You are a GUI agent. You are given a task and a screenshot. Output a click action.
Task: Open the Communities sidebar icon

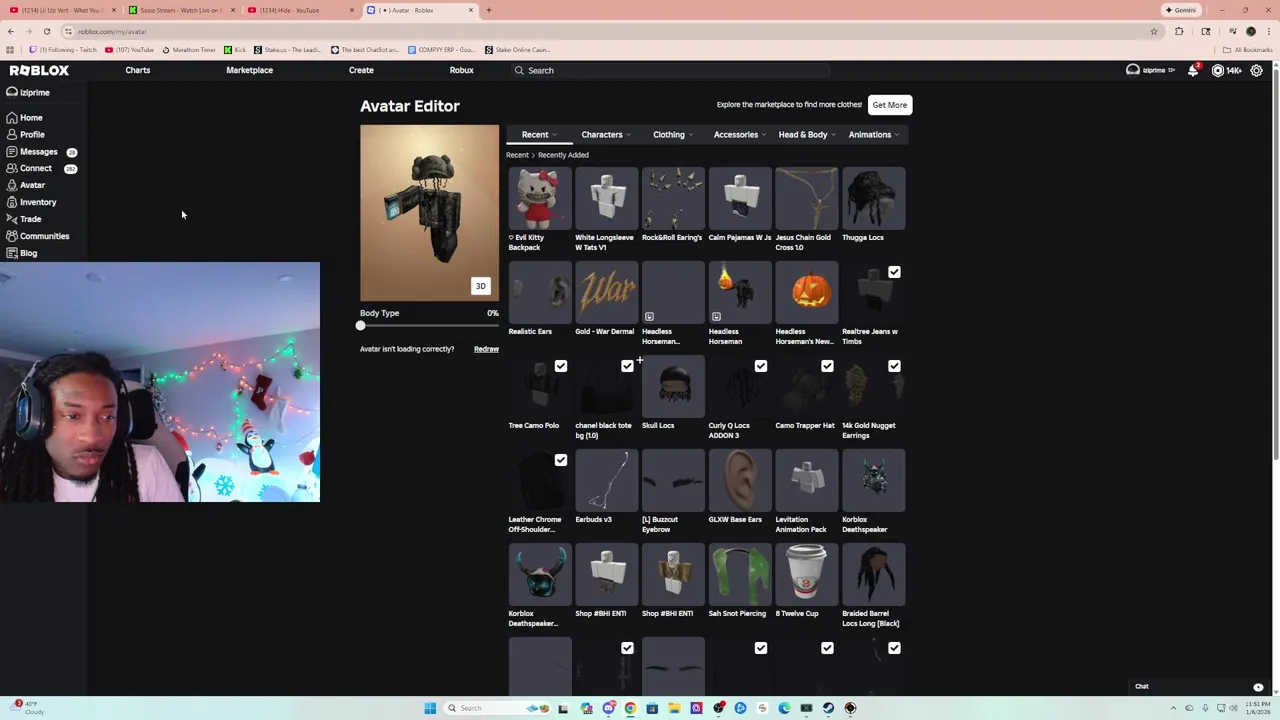point(11,236)
